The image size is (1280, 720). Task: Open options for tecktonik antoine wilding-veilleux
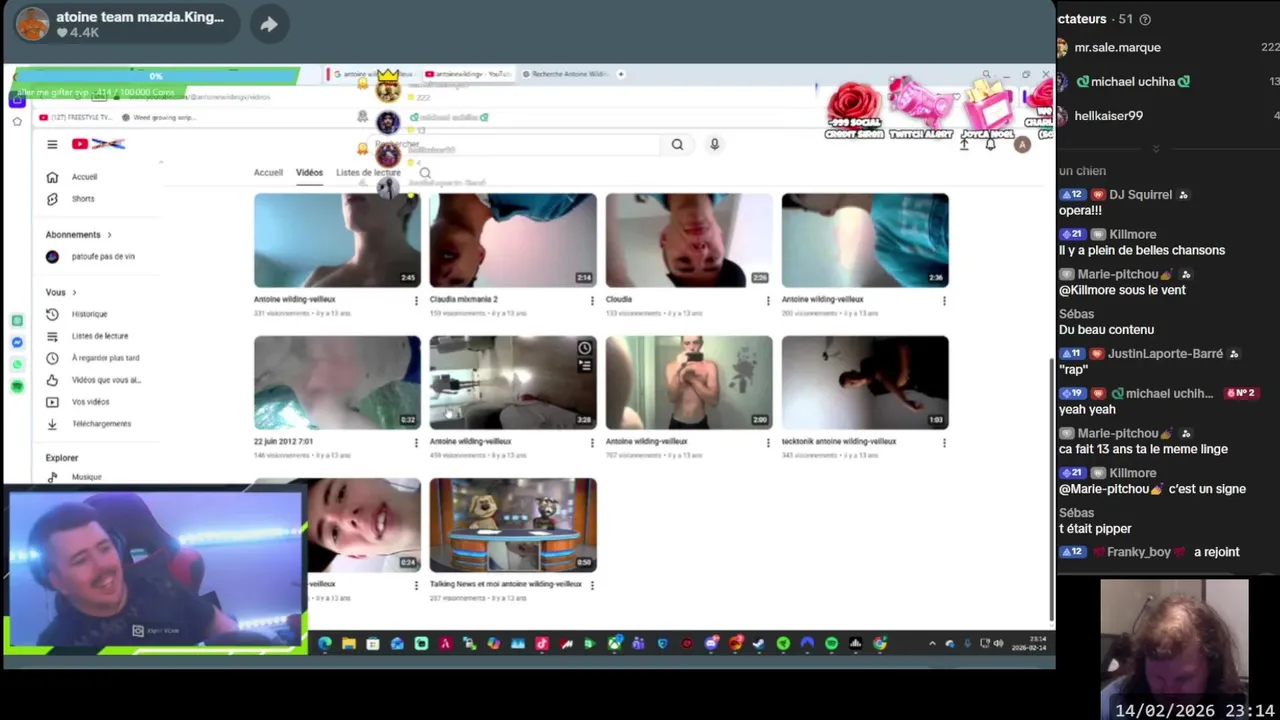944,442
